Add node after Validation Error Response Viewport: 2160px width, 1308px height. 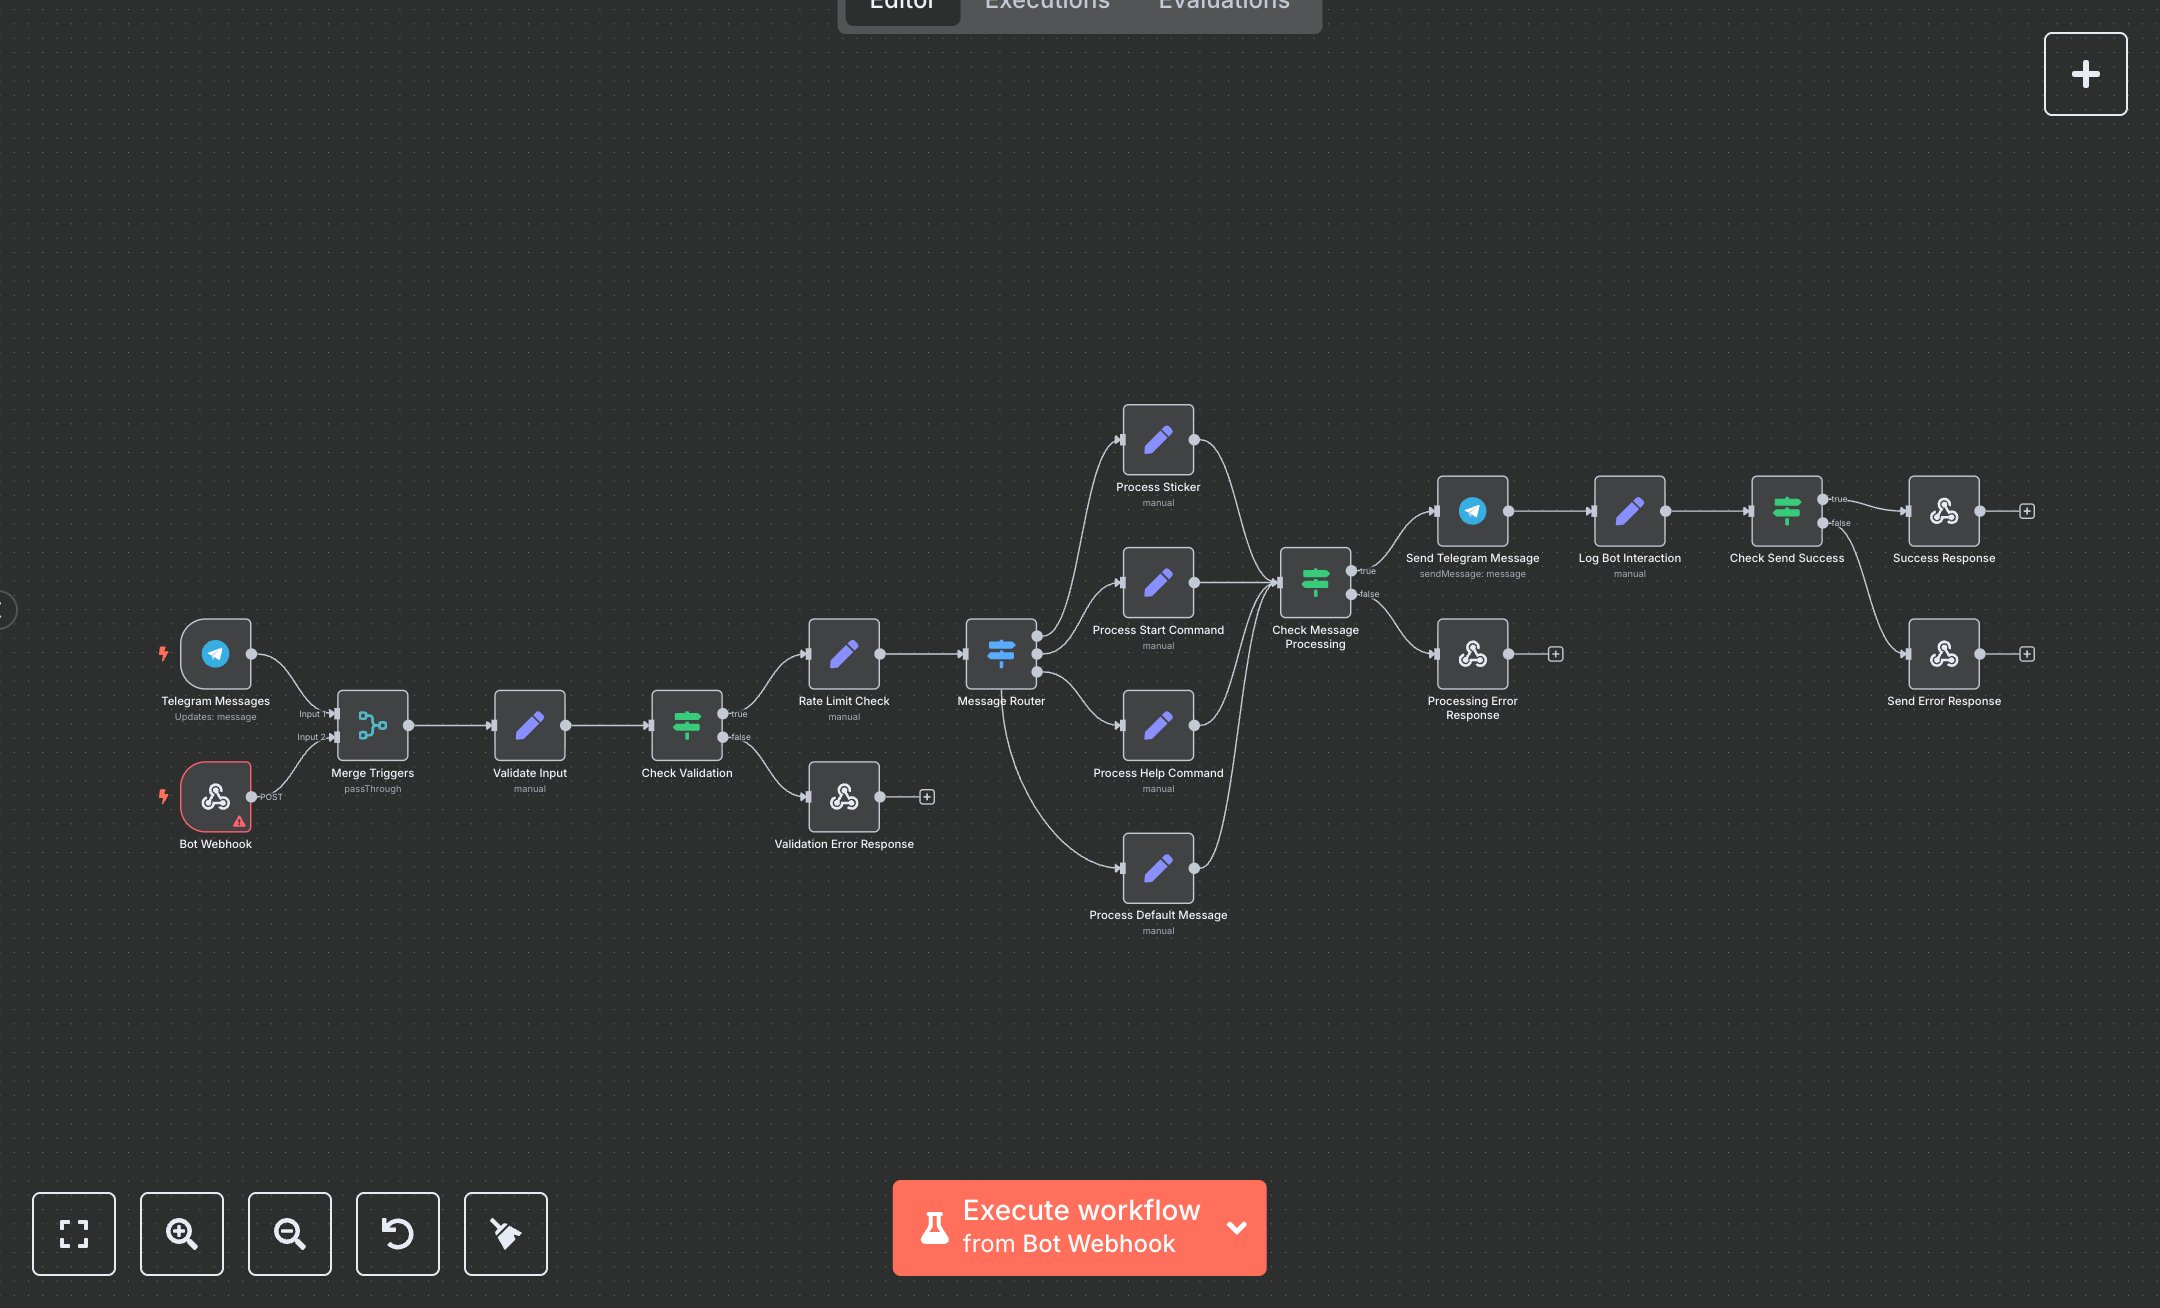(x=927, y=797)
